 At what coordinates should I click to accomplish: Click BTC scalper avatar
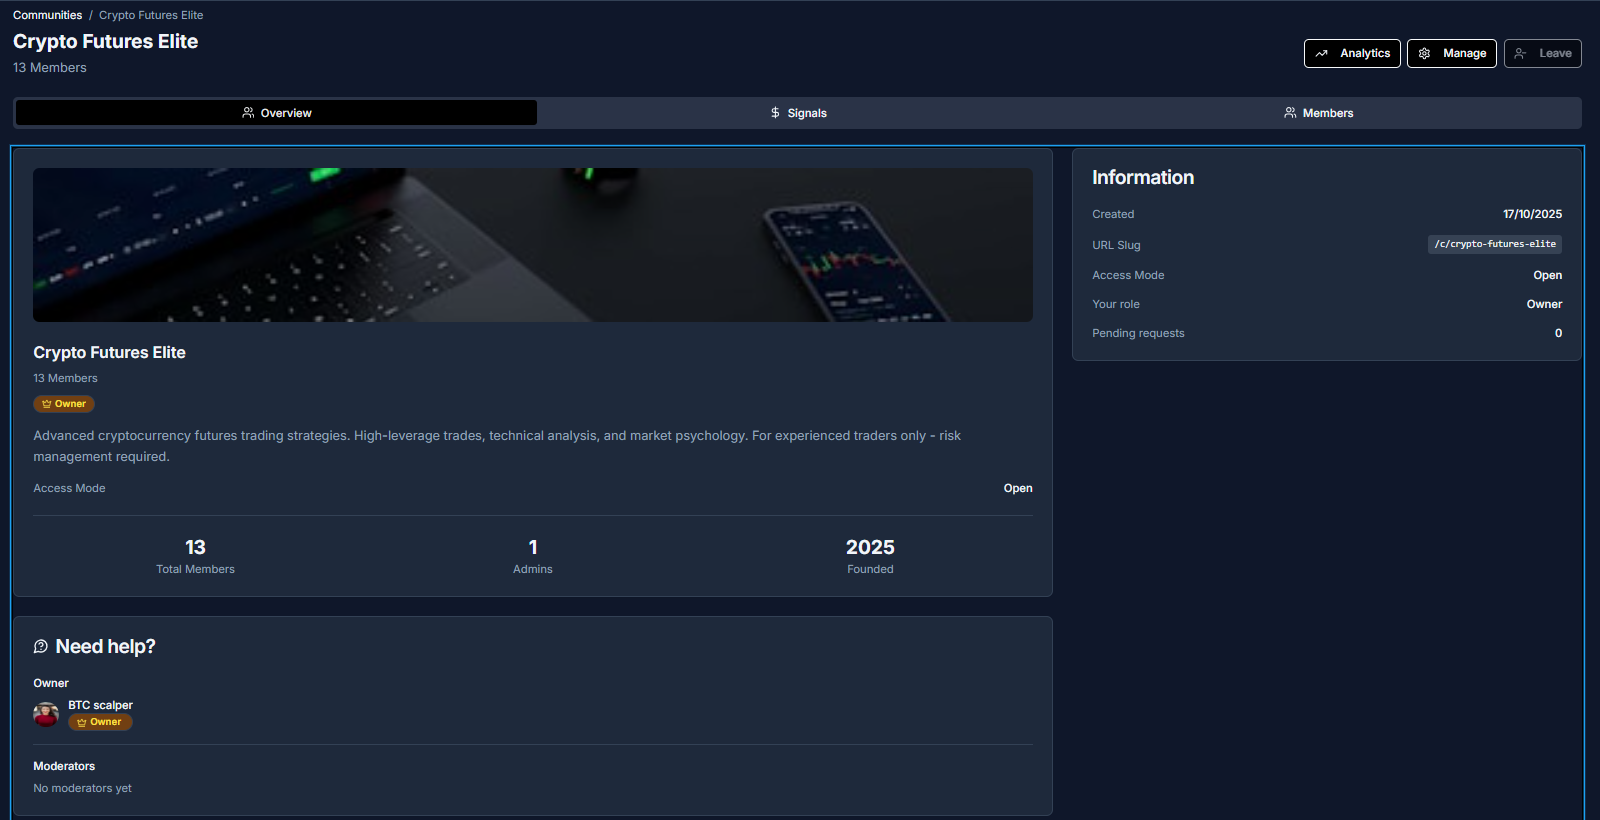[46, 714]
